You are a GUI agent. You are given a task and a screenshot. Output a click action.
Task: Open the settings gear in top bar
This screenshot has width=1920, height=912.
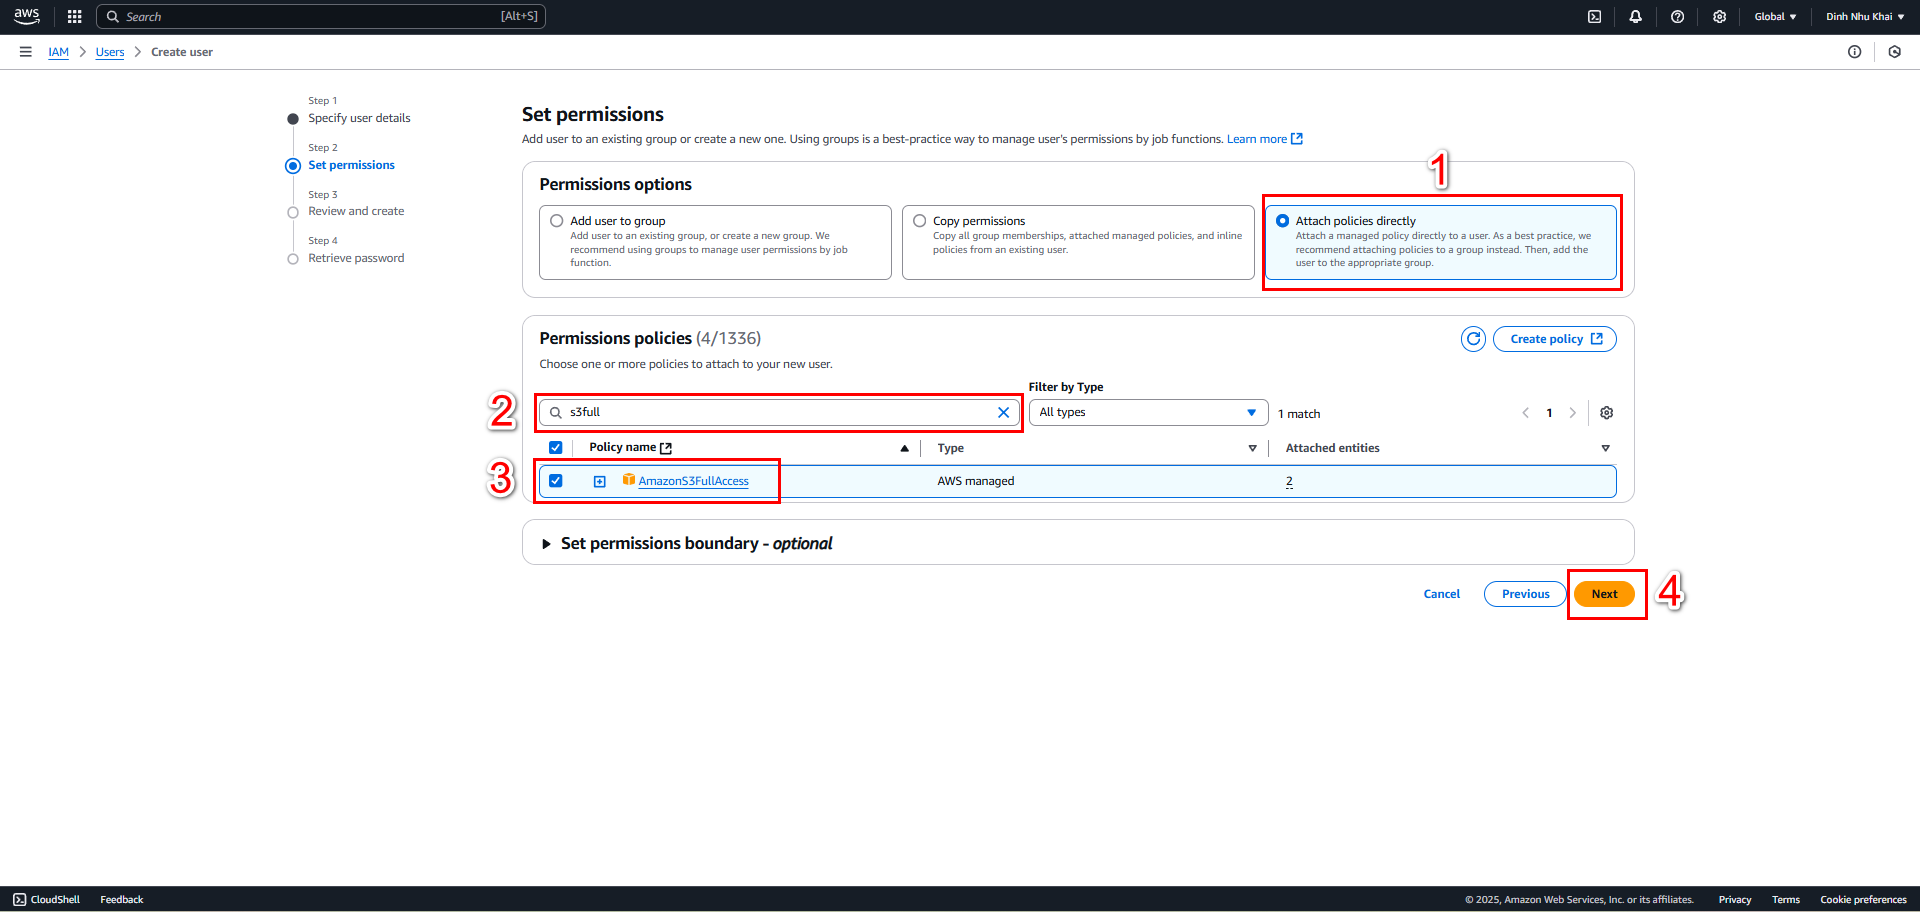click(1720, 17)
